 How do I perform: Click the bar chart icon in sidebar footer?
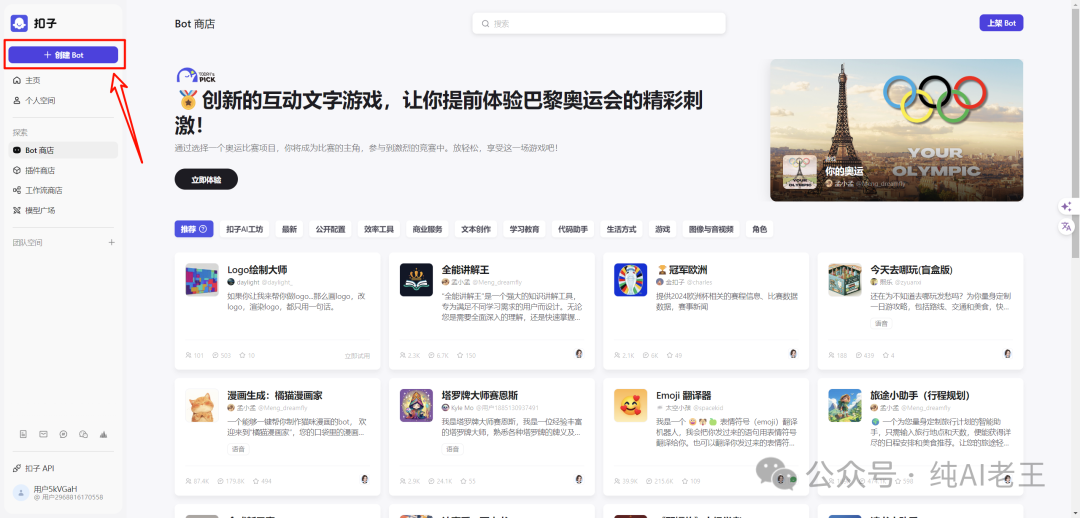[x=104, y=434]
